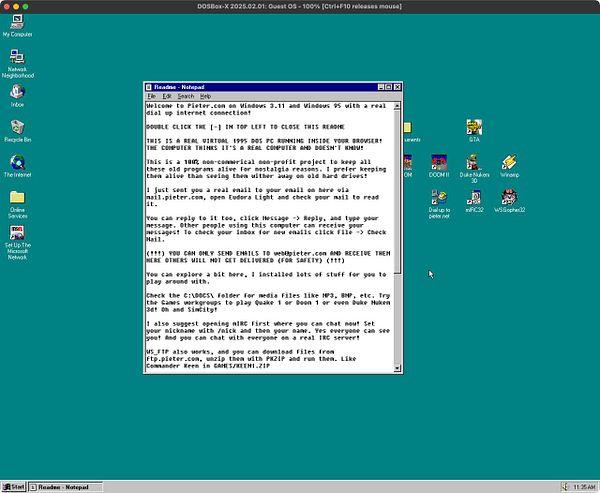Open the Search menu in Notepad
600x493 pixels.
[186, 96]
